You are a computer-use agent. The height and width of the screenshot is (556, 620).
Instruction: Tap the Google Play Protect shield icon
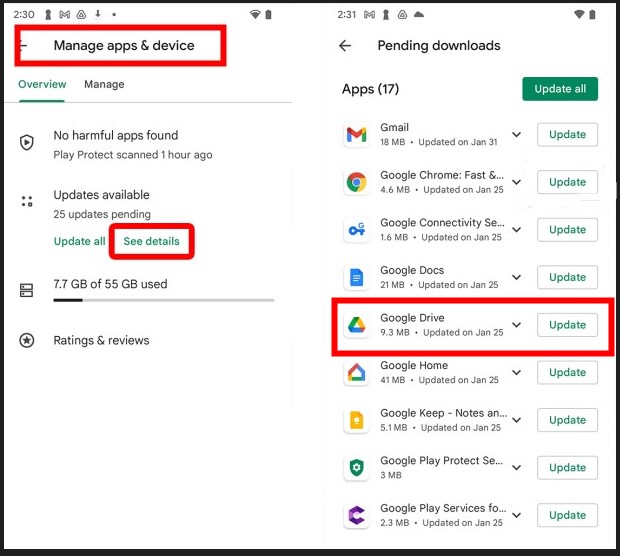pyautogui.click(x=356, y=467)
